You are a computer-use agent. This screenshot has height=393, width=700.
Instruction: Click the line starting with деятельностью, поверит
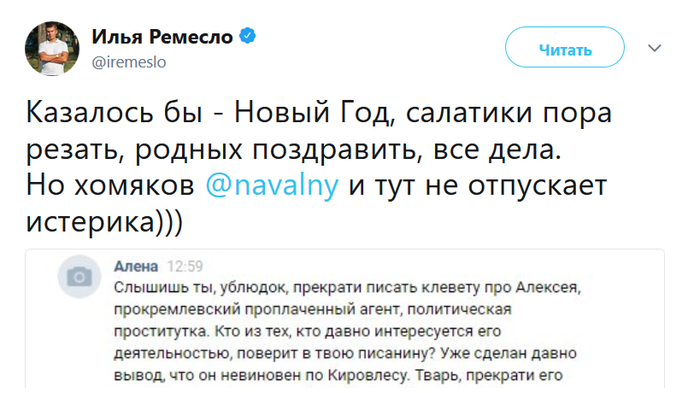pos(345,353)
